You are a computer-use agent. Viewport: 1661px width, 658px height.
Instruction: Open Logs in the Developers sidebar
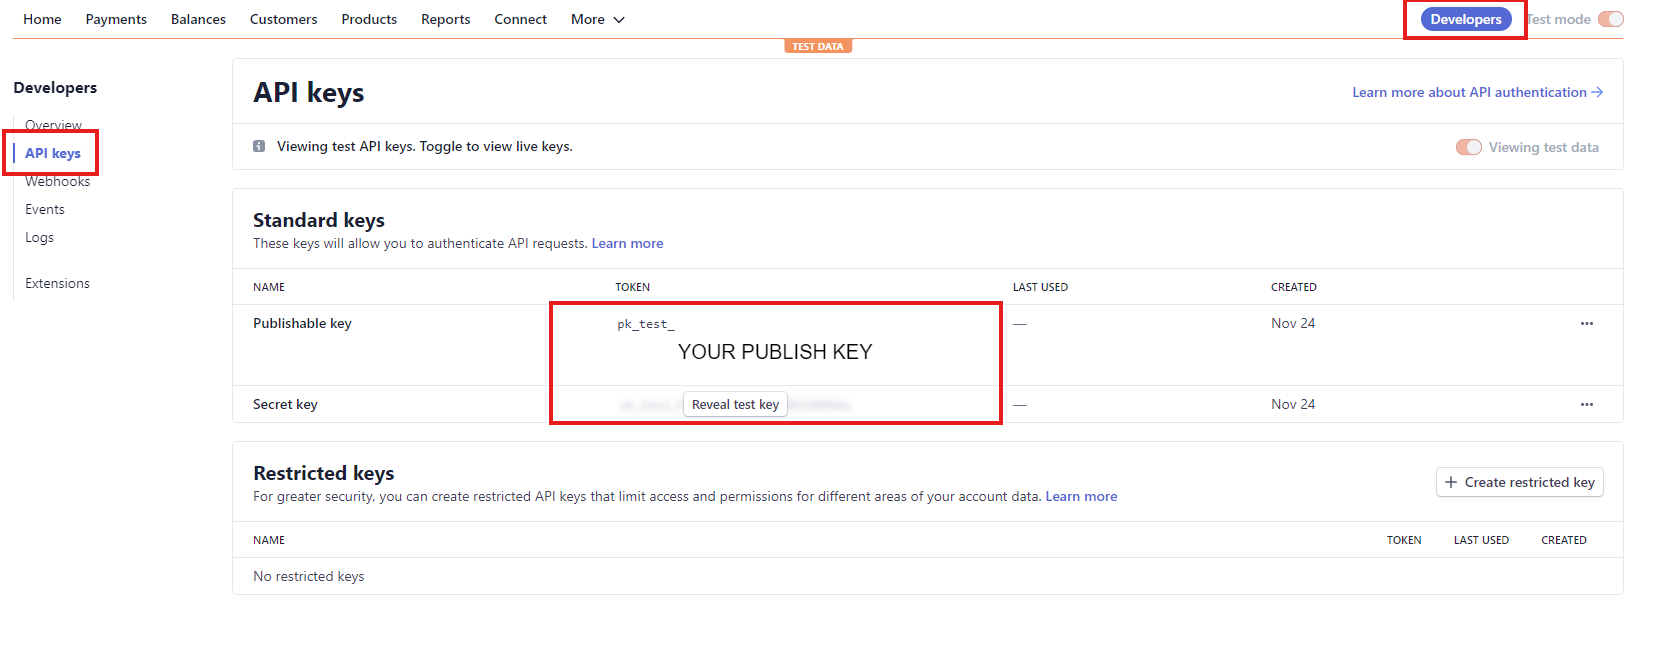(40, 237)
